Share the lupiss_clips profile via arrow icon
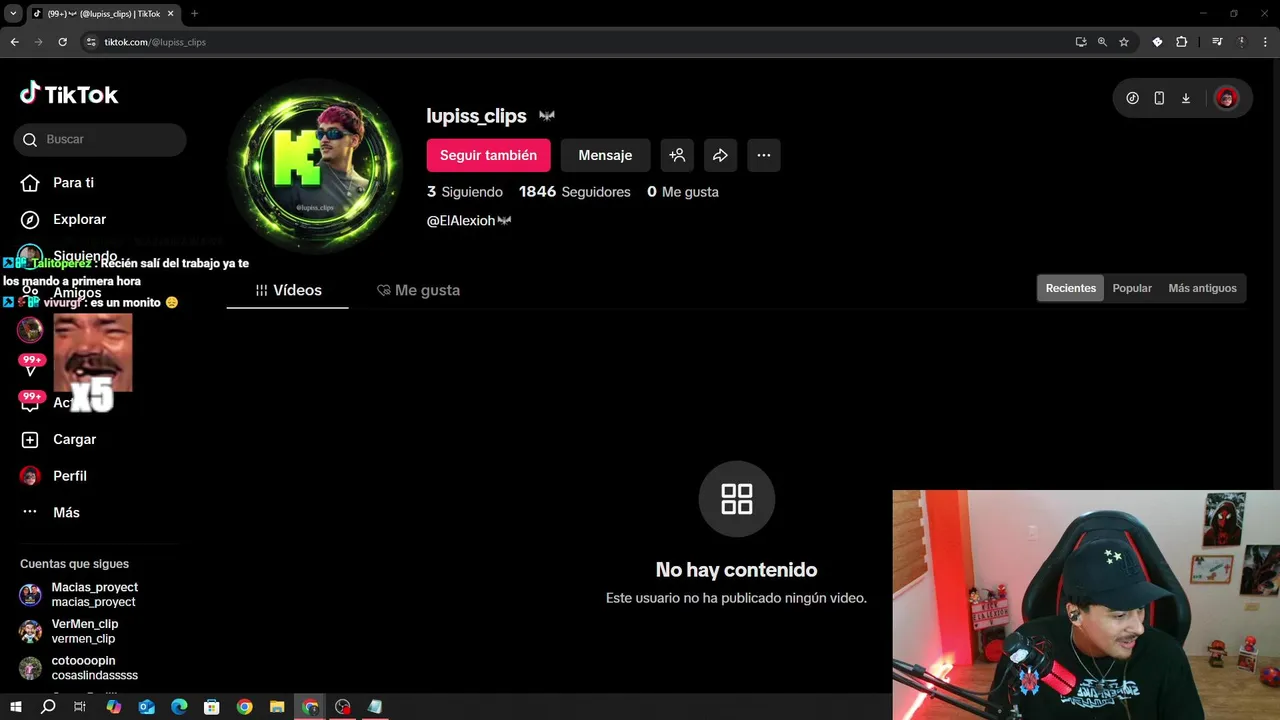This screenshot has width=1280, height=720. coord(720,155)
